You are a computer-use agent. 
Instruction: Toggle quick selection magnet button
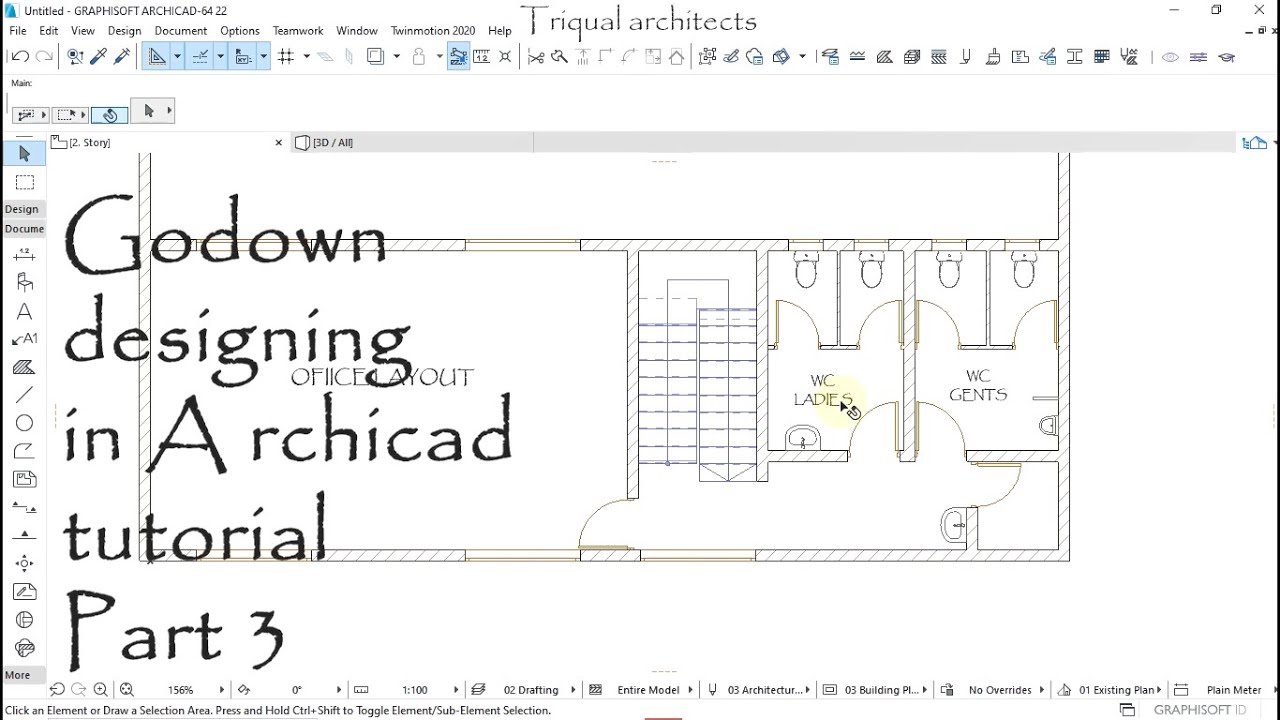click(109, 114)
